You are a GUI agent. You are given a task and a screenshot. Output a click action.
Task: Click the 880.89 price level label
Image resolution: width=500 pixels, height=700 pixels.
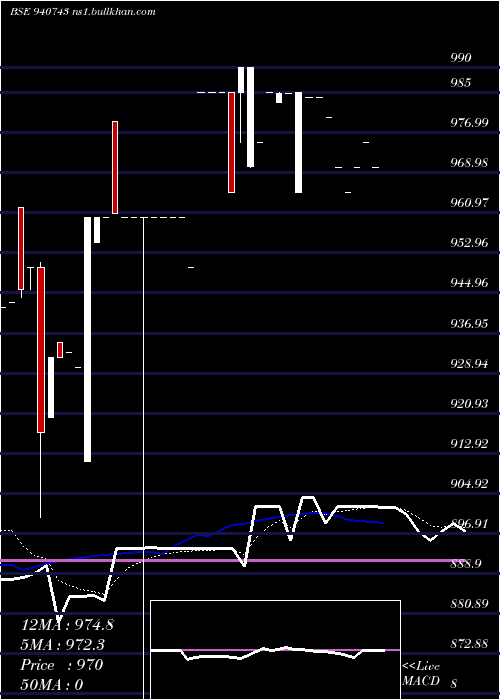[x=469, y=604]
